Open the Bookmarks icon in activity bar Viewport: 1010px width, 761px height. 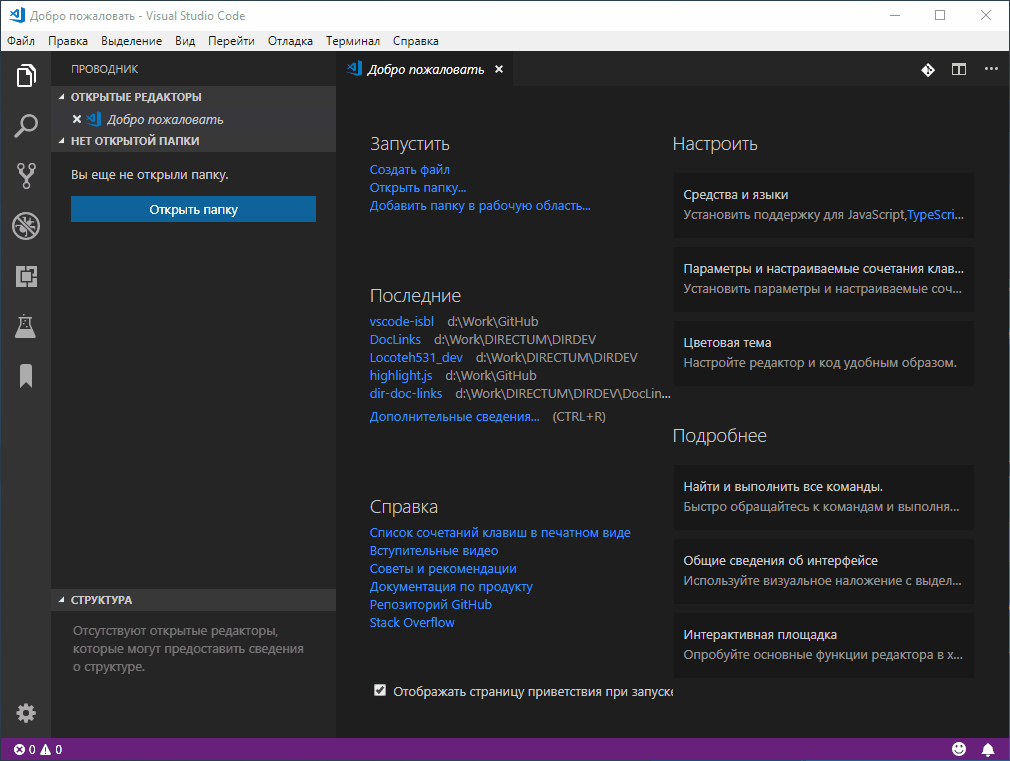(x=26, y=376)
